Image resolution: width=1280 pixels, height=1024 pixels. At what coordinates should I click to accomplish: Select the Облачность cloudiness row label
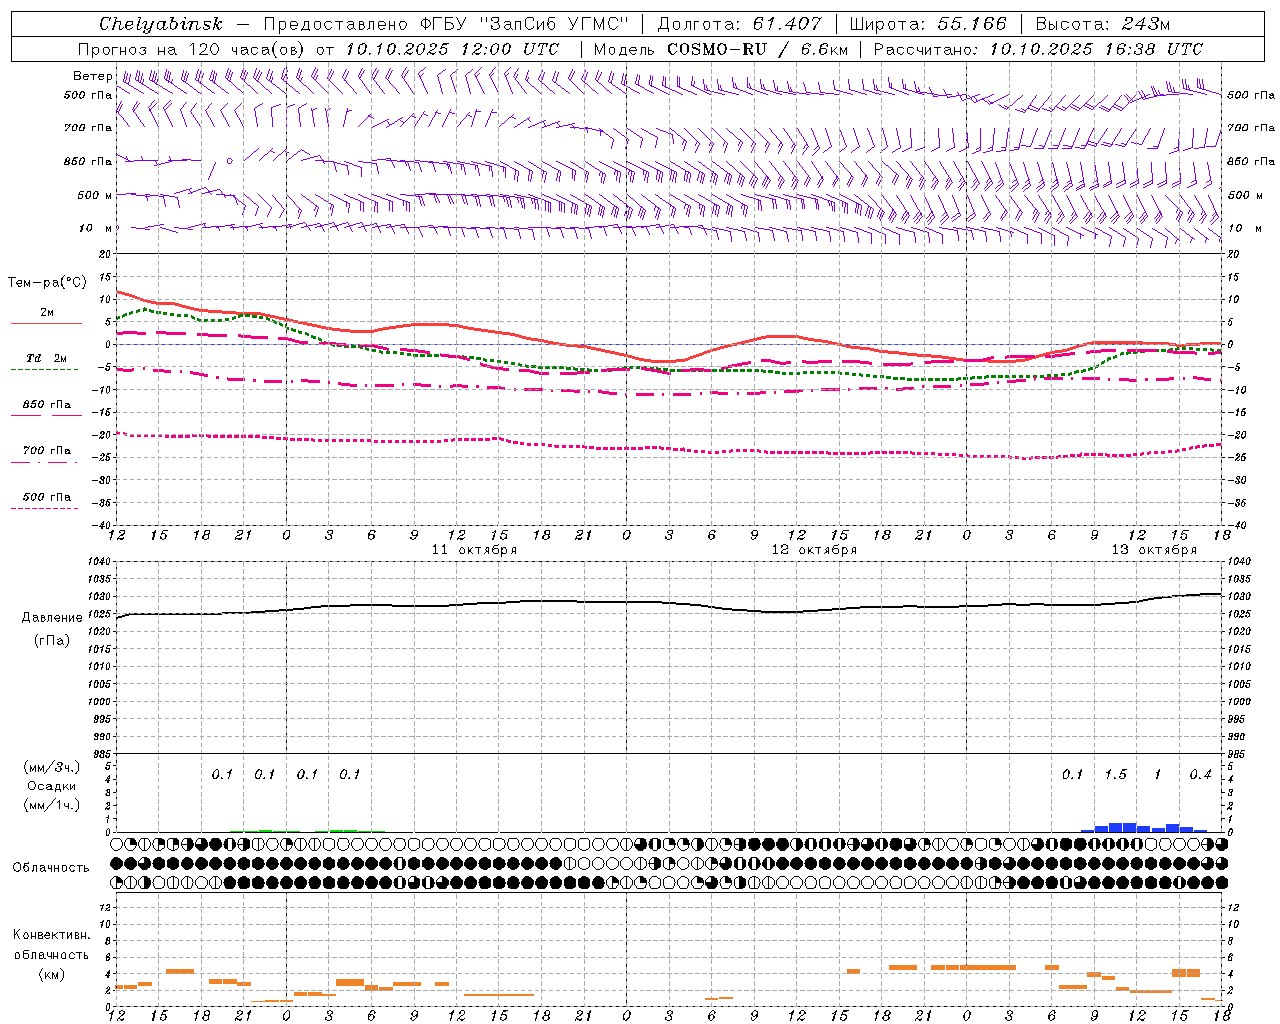click(51, 868)
